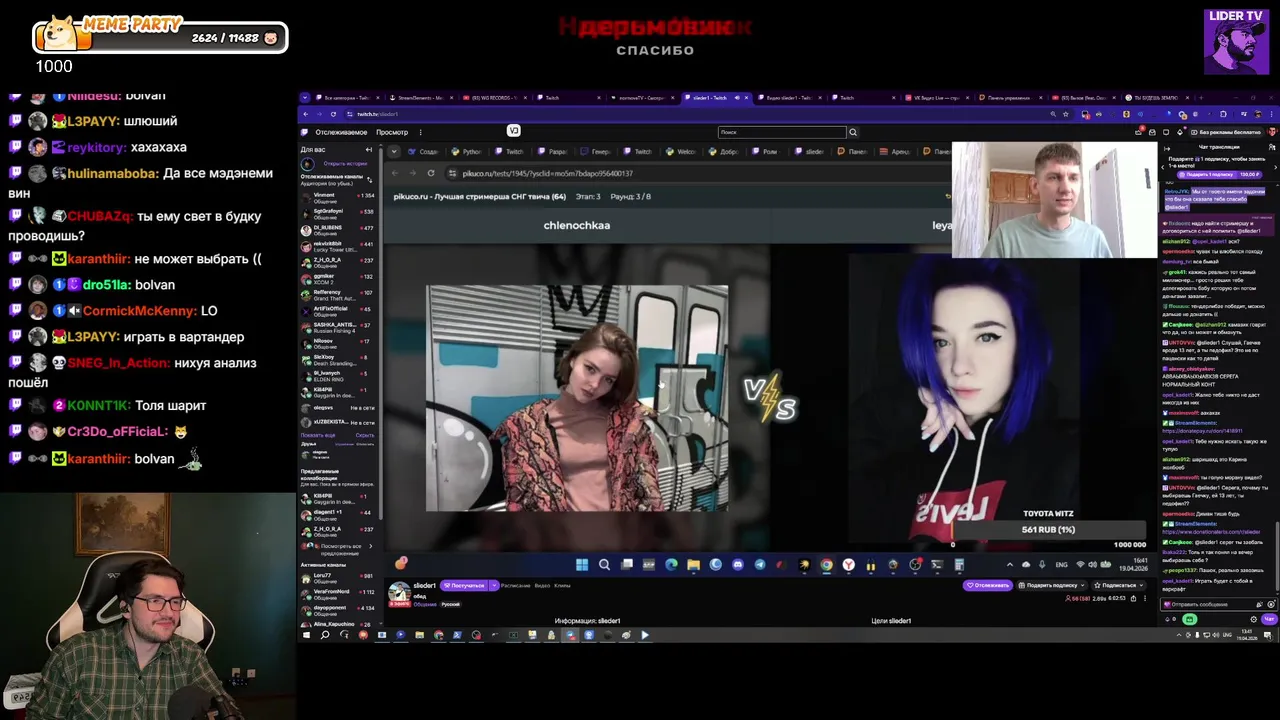Open File Explorer icon in streamed taskbar

[693, 565]
